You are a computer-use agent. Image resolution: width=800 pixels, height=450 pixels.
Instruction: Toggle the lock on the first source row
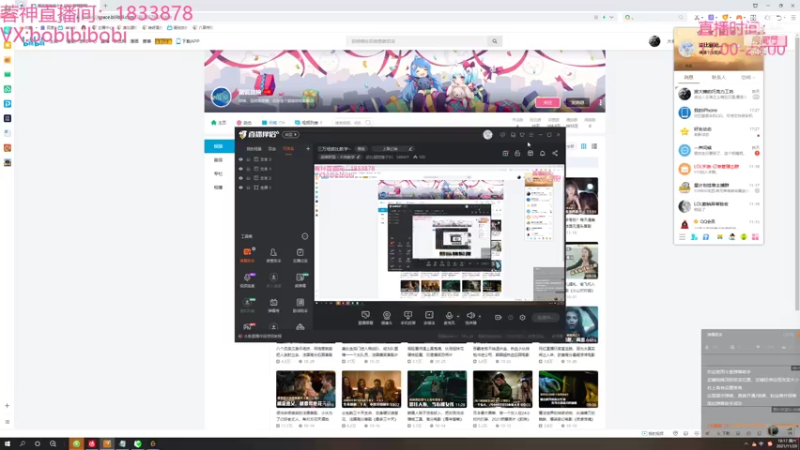click(x=248, y=159)
